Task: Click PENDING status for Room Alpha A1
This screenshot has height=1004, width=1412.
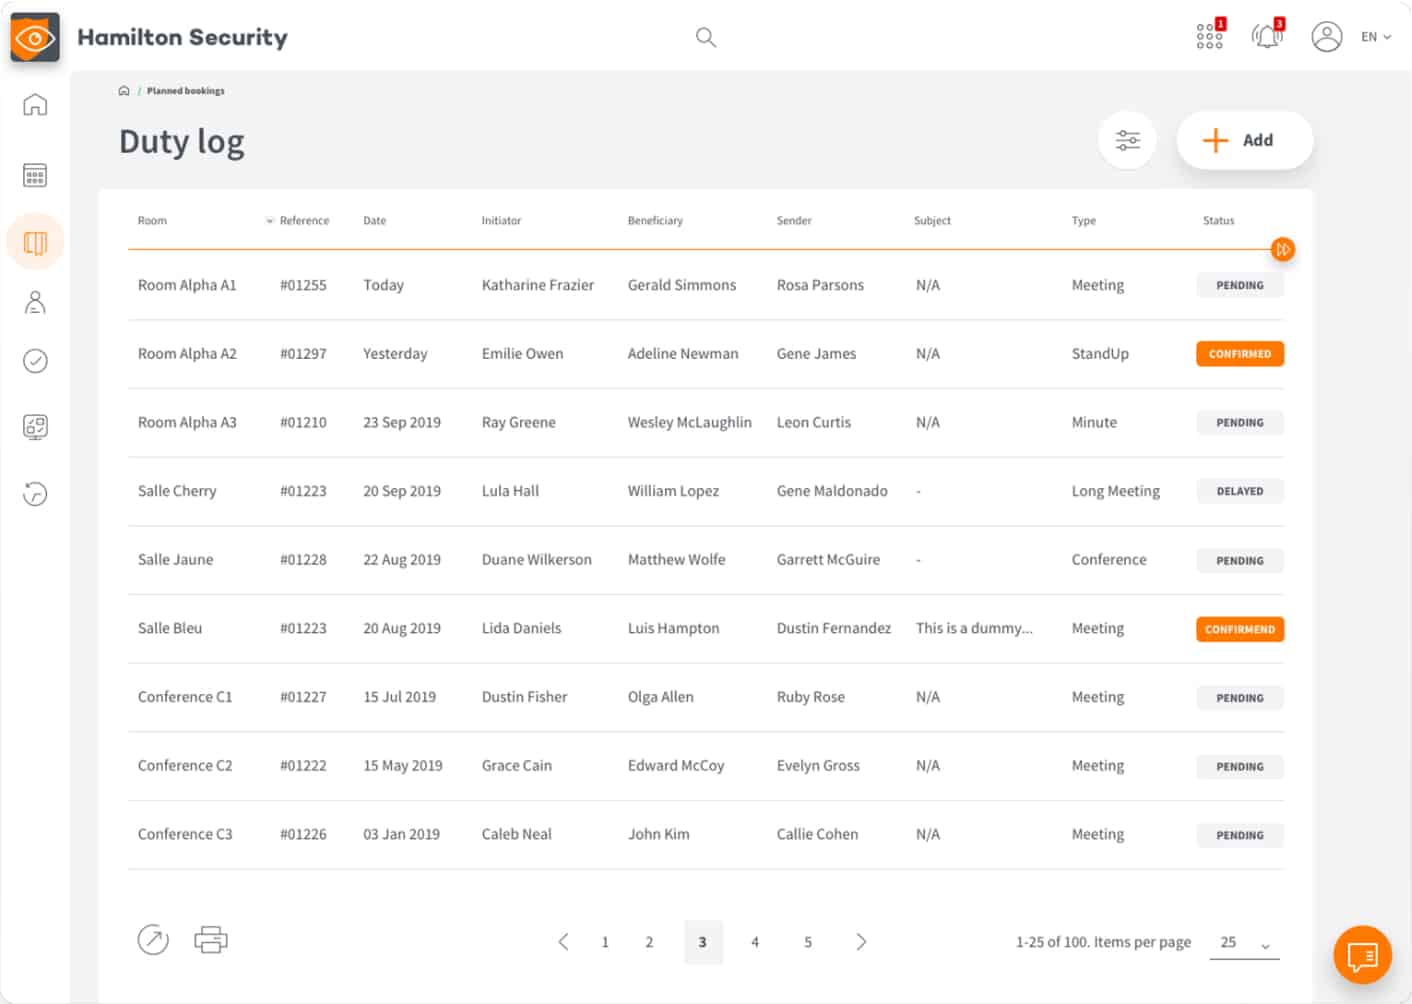Action: point(1240,286)
